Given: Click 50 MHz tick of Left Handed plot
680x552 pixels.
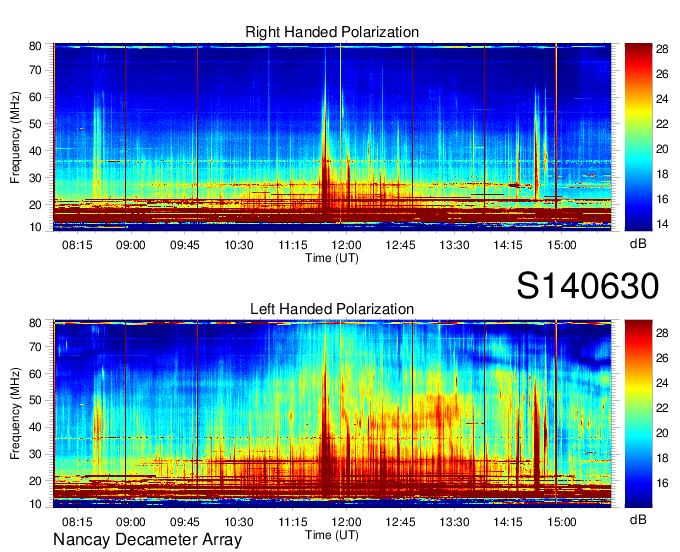Looking at the screenshot, I should tap(35, 400).
